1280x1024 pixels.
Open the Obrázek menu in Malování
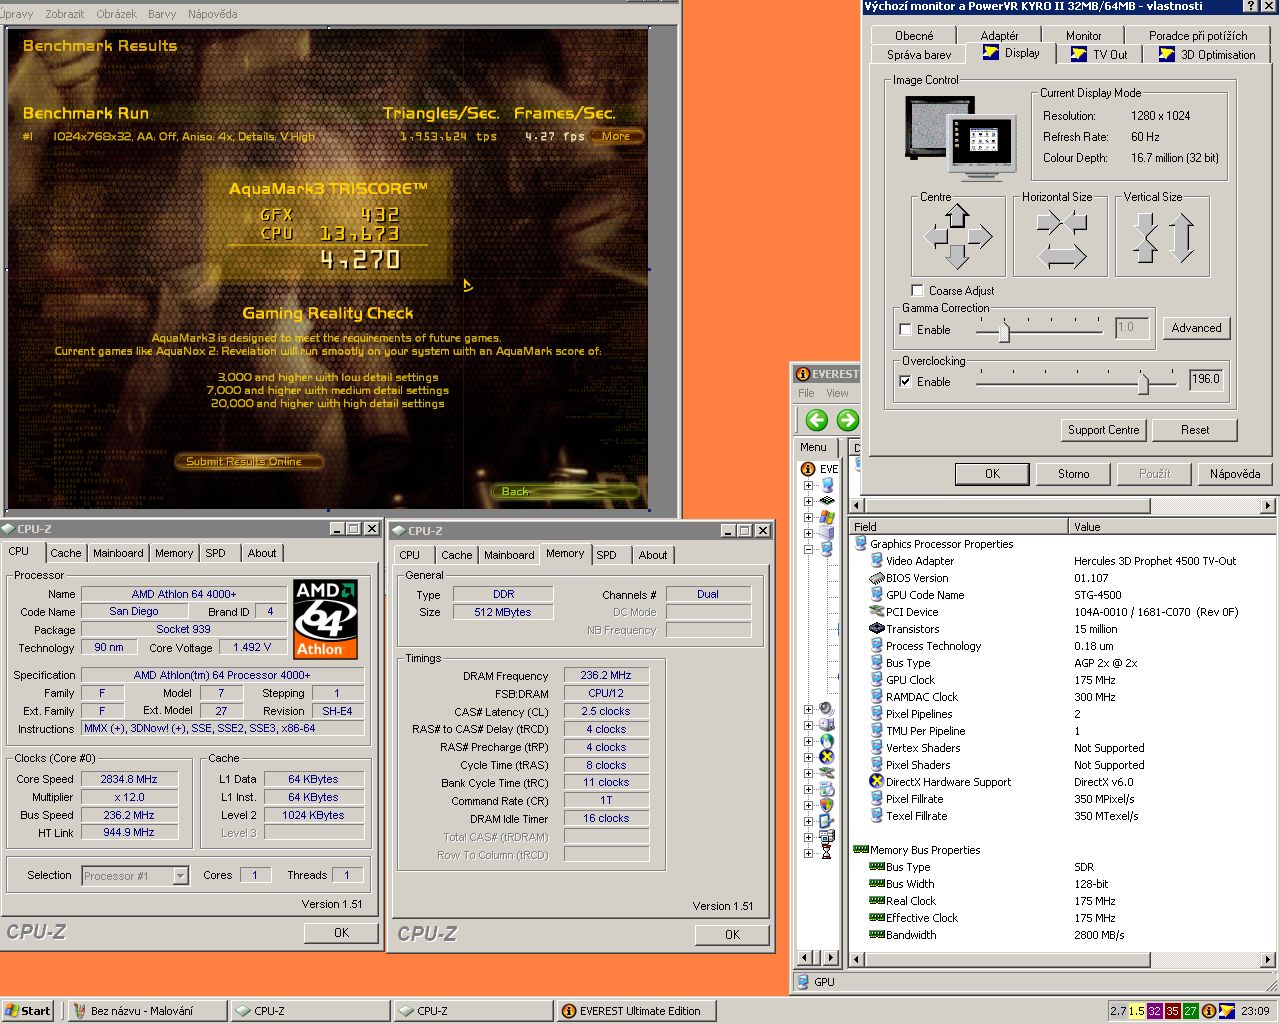[117, 14]
